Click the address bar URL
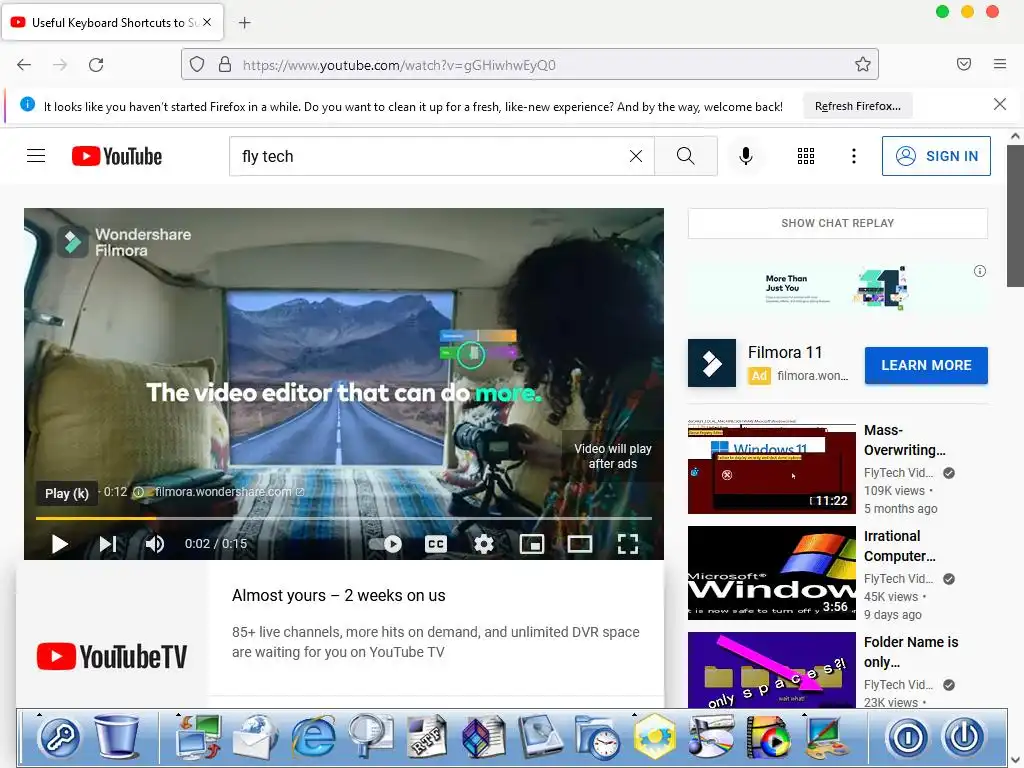1024x768 pixels. (399, 65)
